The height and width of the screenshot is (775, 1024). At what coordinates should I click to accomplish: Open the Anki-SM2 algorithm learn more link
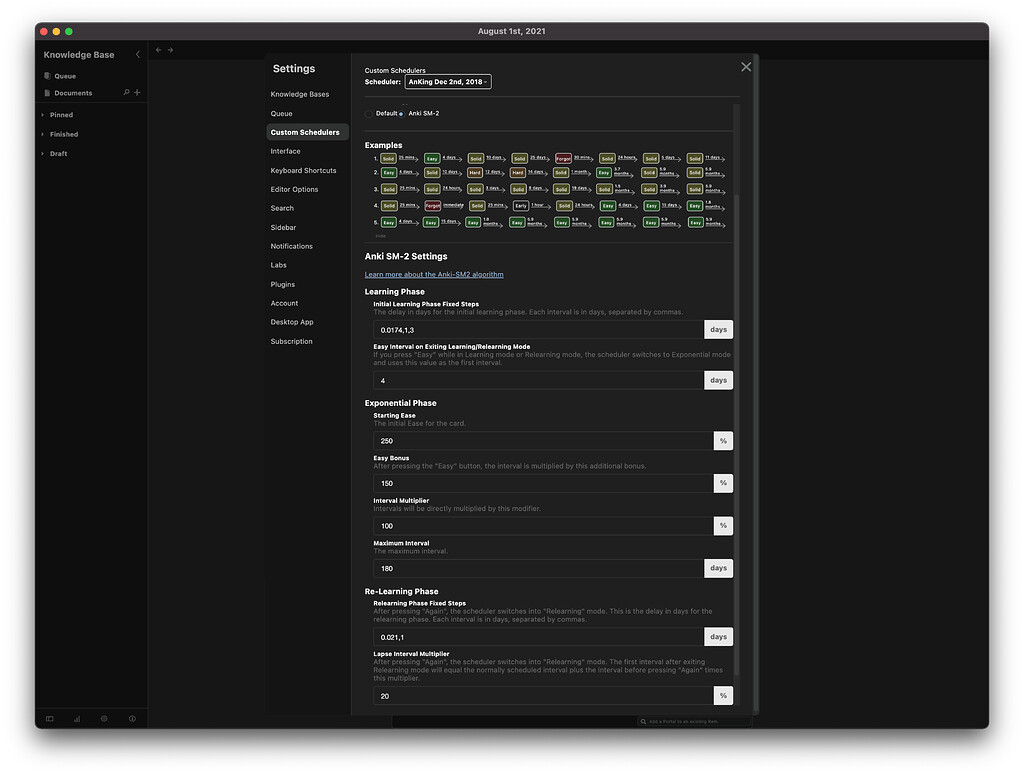pos(436,273)
